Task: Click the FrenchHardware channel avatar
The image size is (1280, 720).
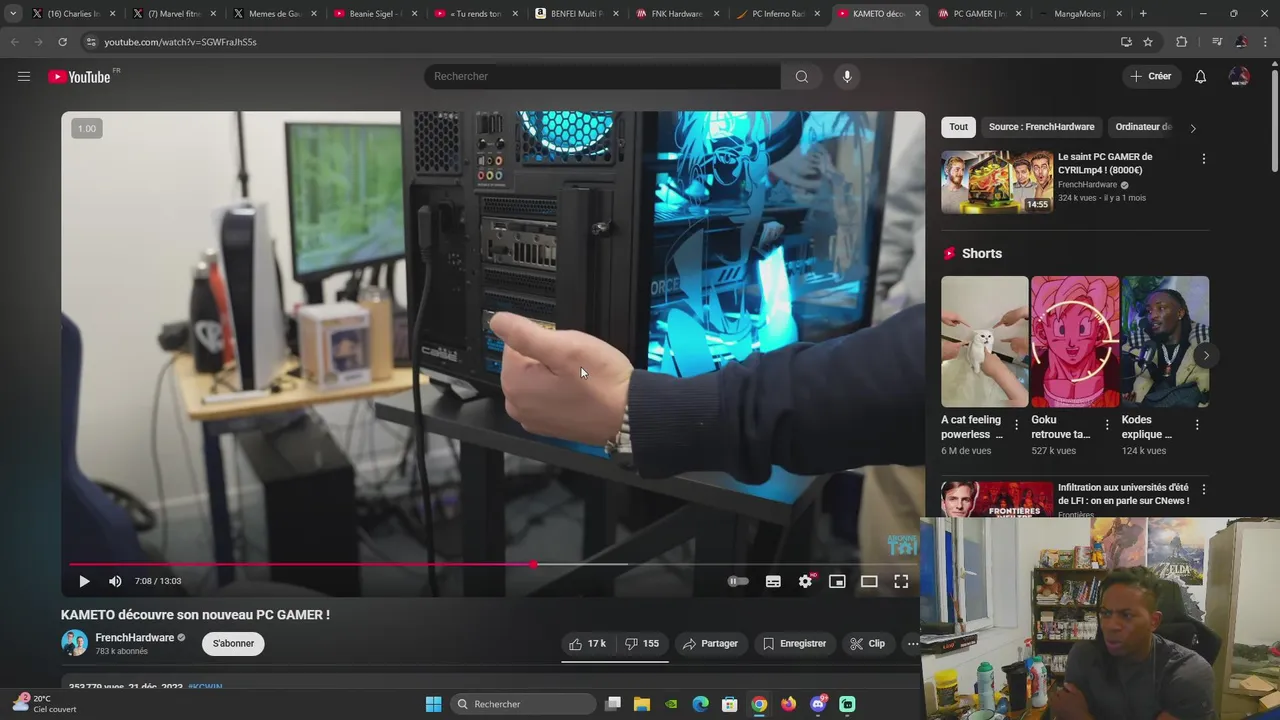Action: coord(74,643)
